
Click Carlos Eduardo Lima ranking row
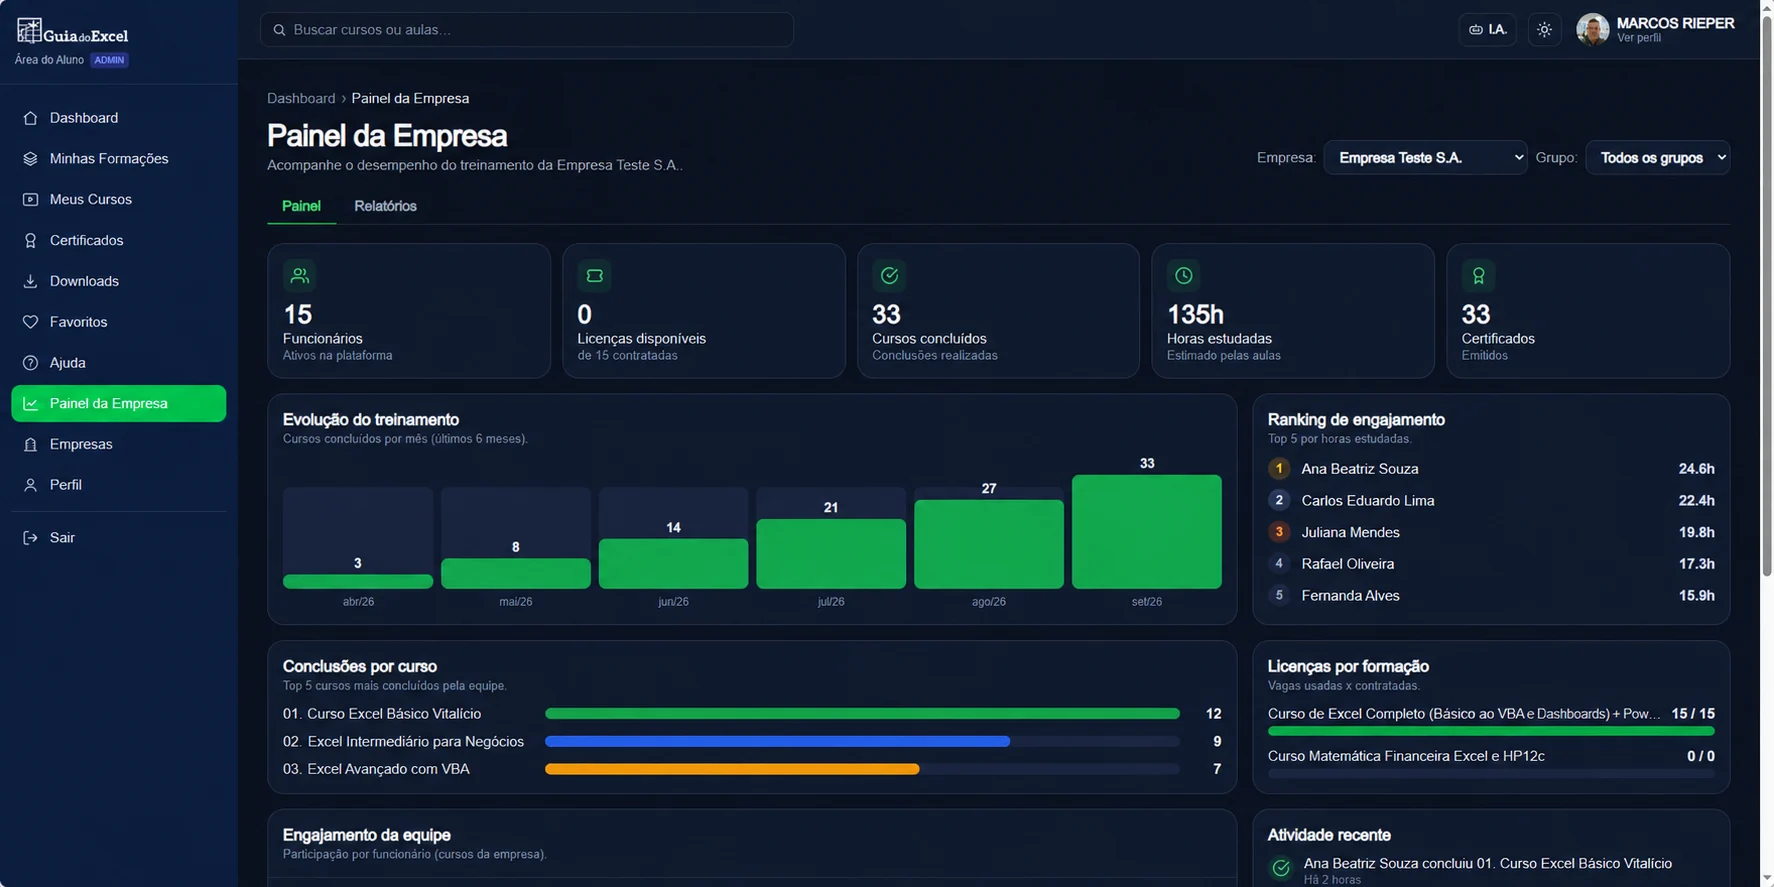pos(1491,501)
